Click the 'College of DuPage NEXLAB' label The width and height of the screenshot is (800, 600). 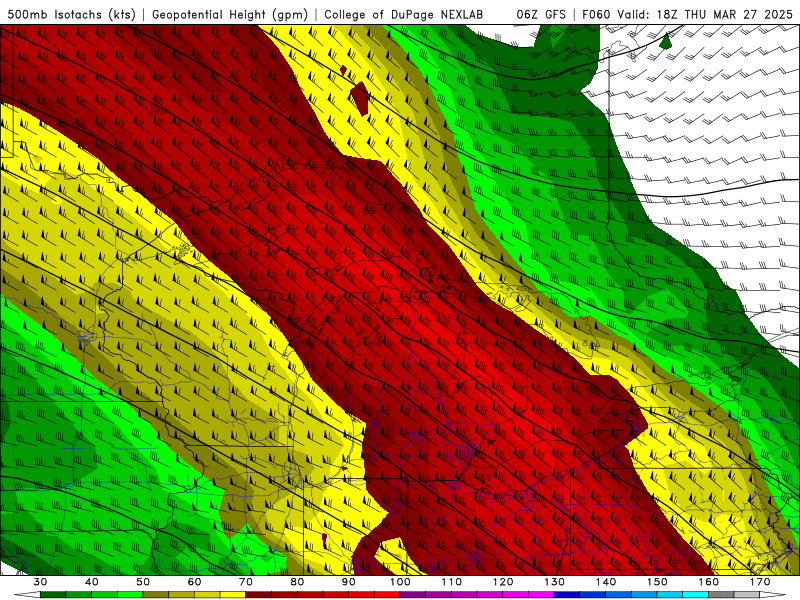404,14
